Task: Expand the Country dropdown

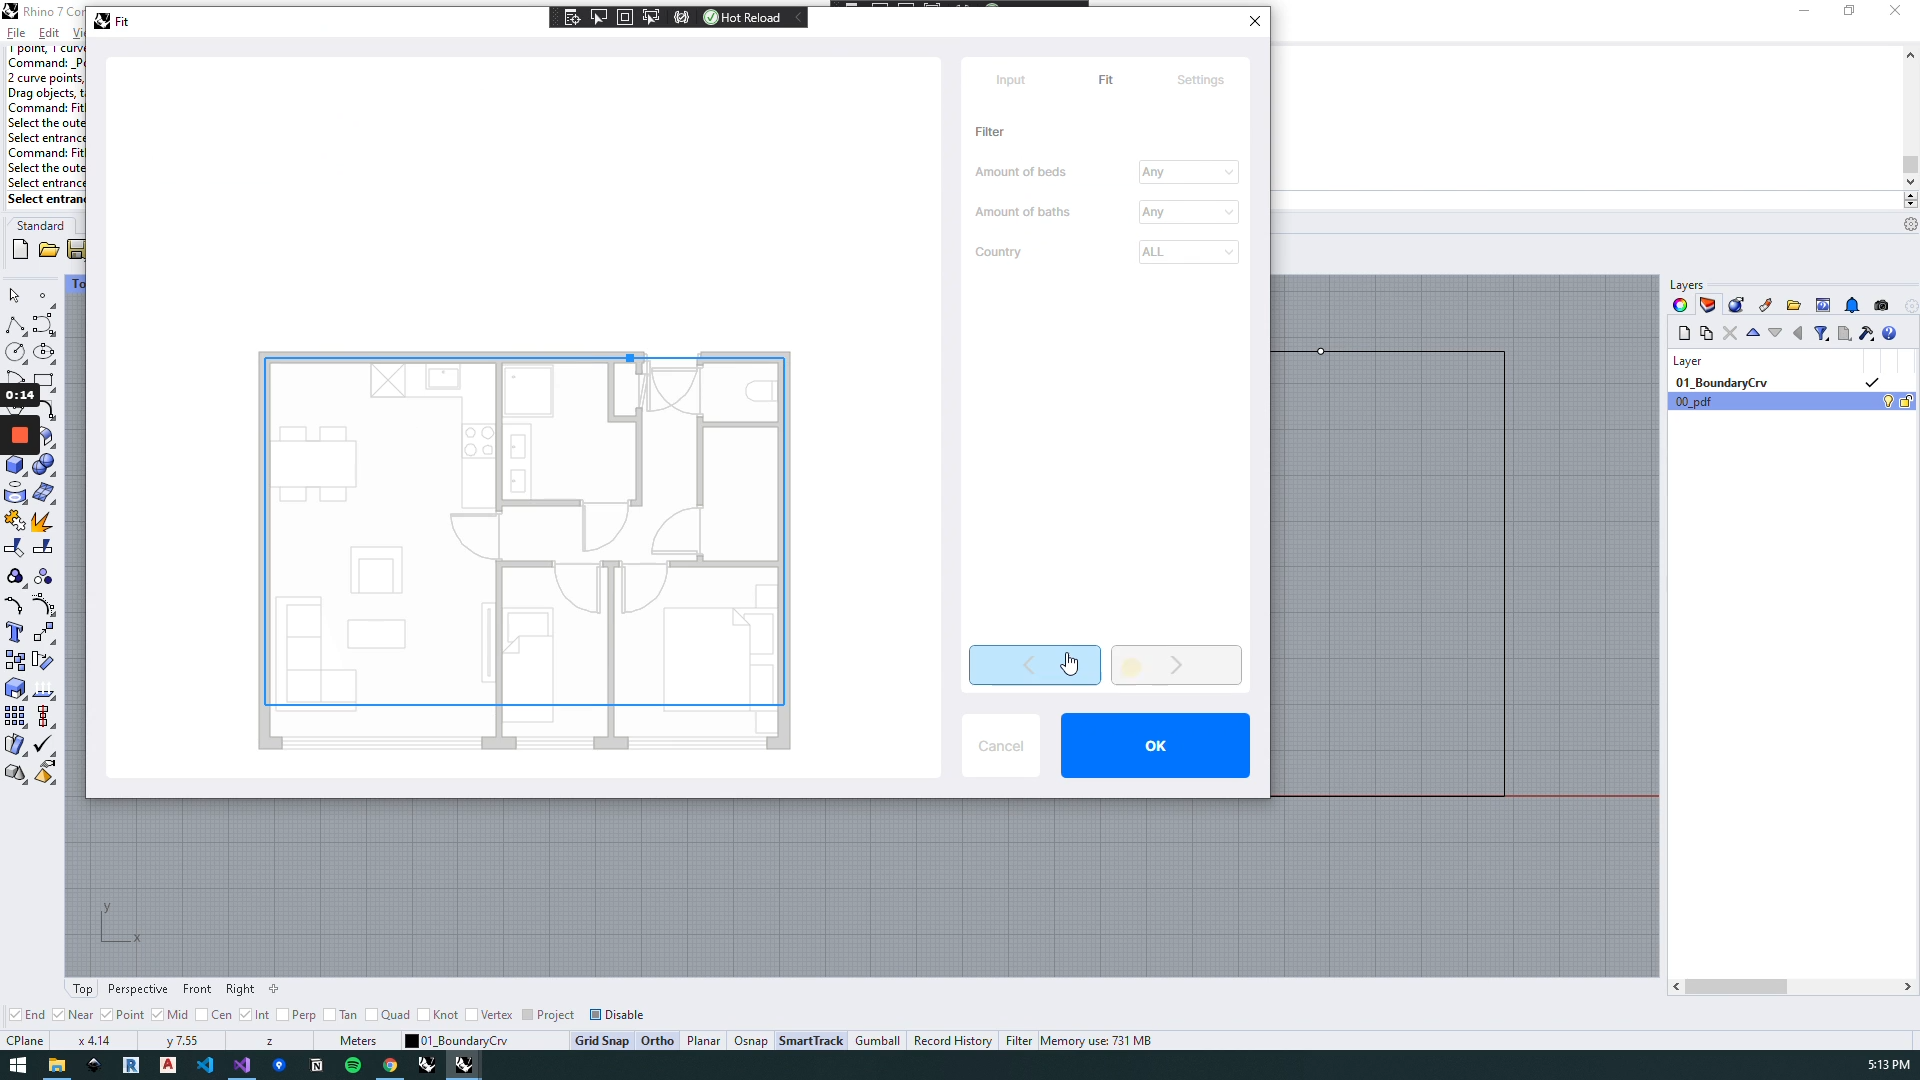Action: click(1188, 252)
